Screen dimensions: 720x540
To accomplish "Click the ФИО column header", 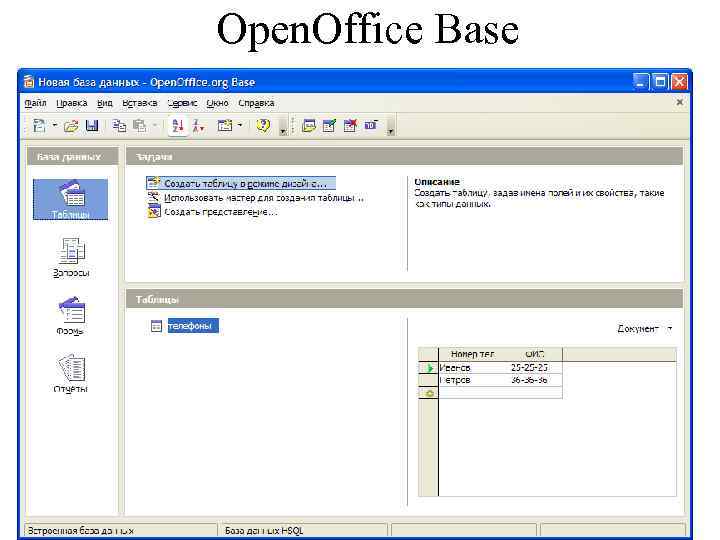I will (x=534, y=354).
